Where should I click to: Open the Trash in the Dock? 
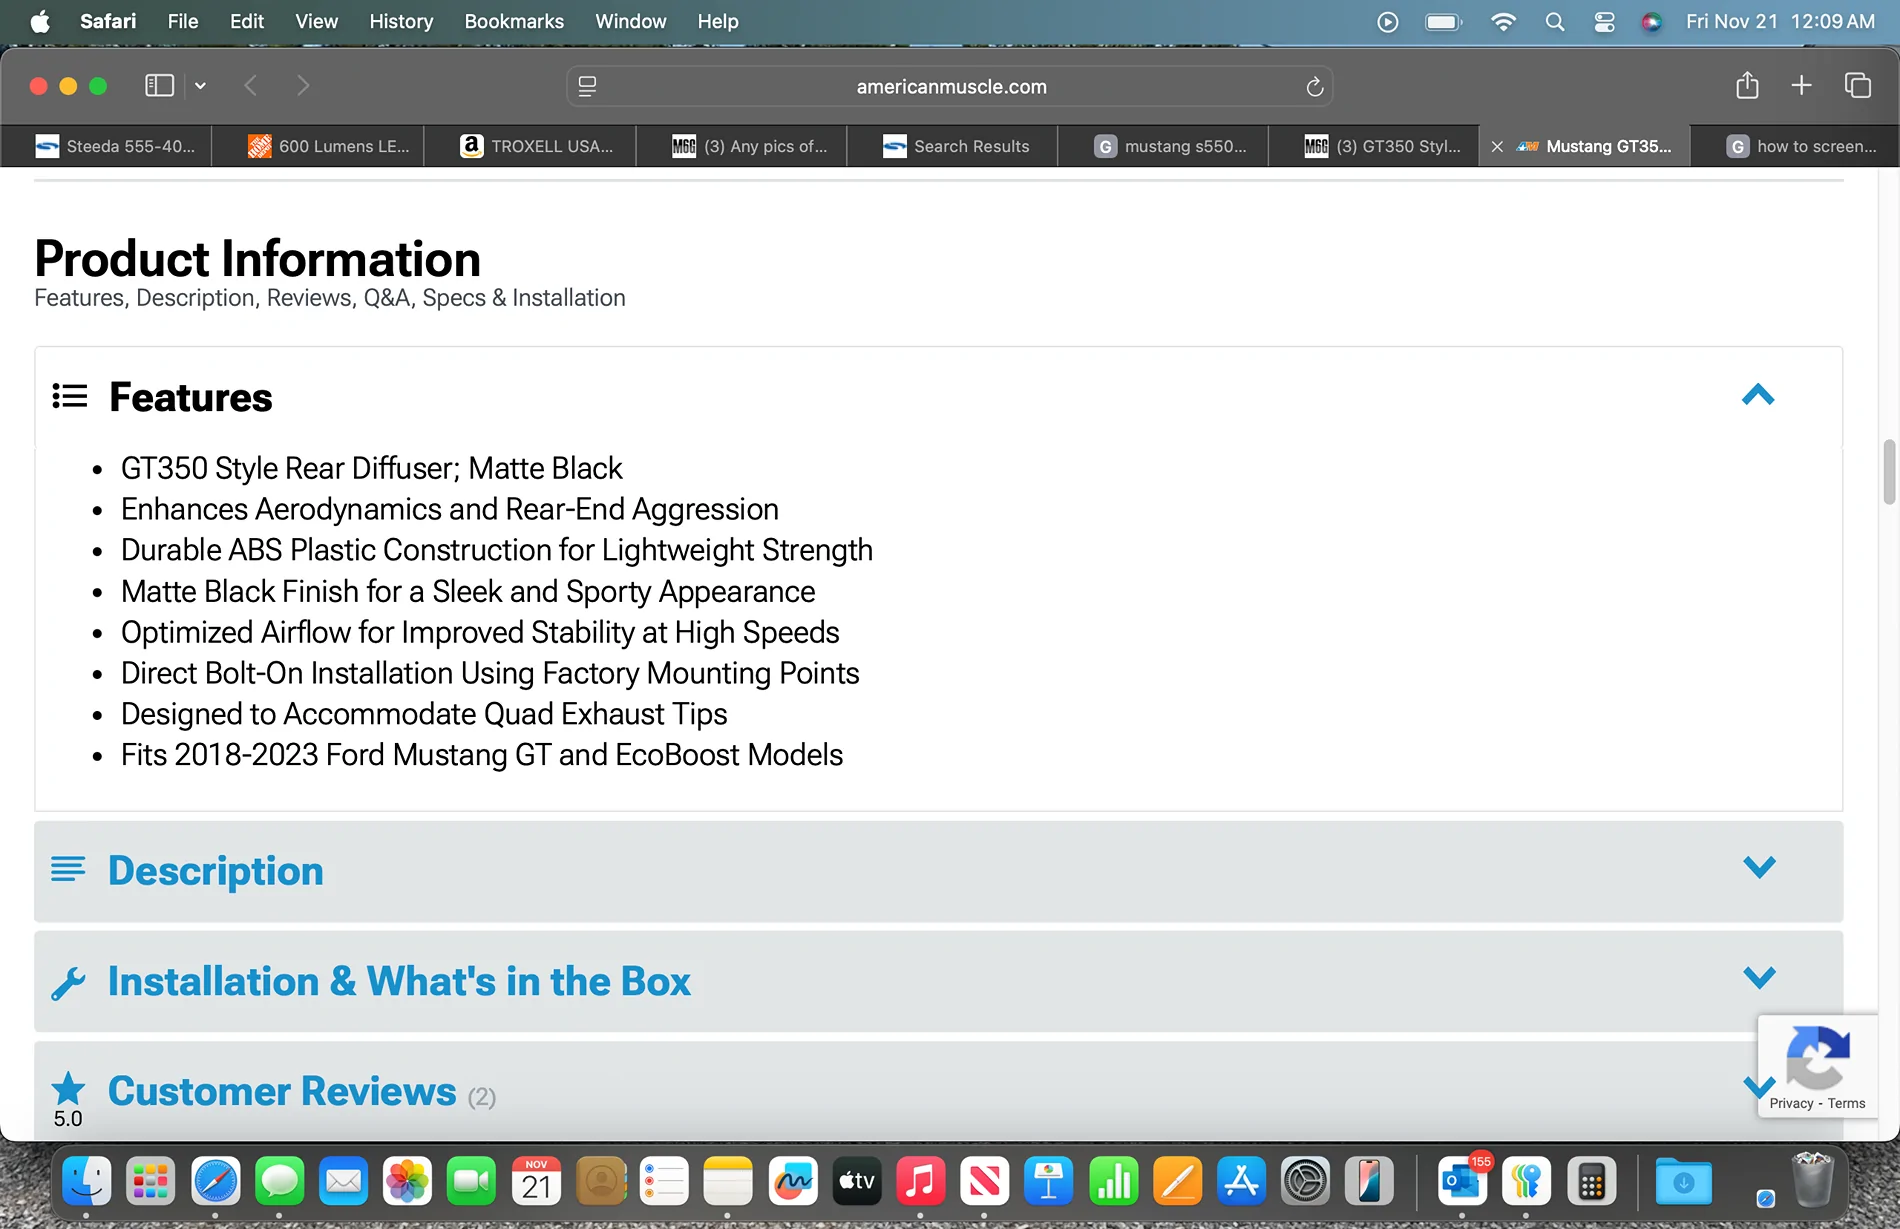(1812, 1180)
